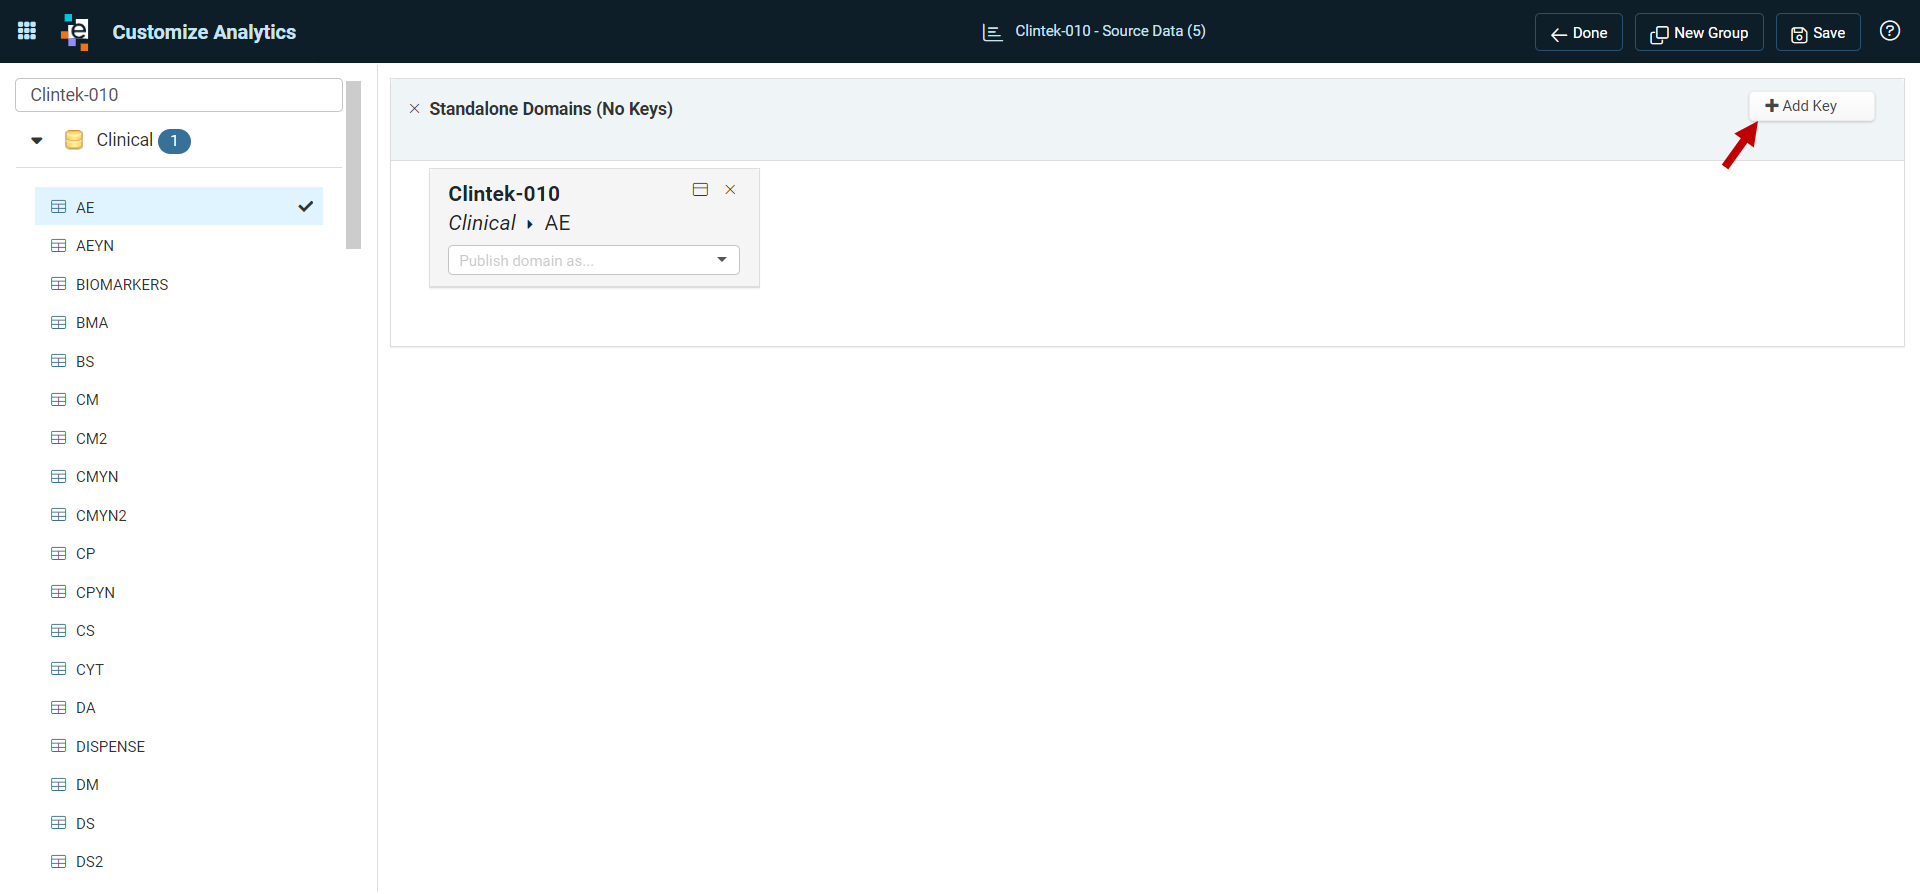Image resolution: width=1920 pixels, height=894 pixels.
Task: Click the CYT table icon
Action: [x=59, y=669]
